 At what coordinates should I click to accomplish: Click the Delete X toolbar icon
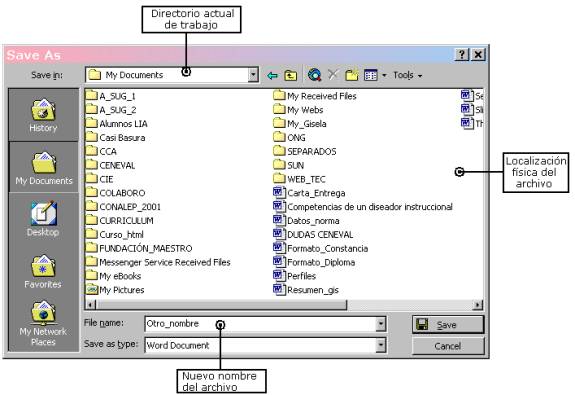pos(333,74)
